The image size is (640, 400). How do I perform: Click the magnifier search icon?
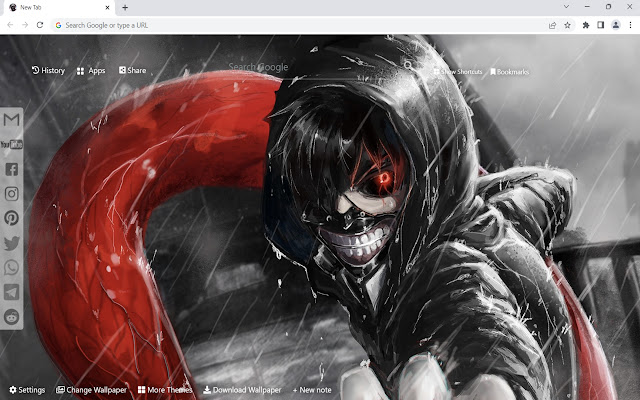408,65
